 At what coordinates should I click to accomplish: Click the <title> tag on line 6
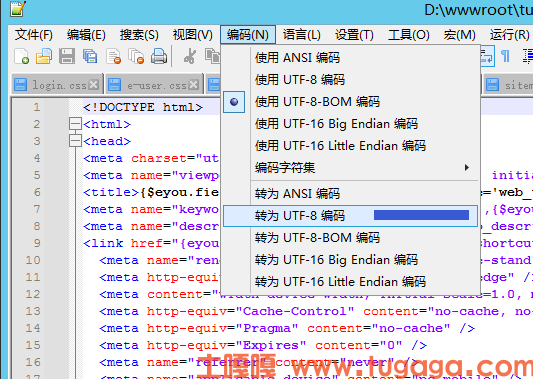coord(111,192)
